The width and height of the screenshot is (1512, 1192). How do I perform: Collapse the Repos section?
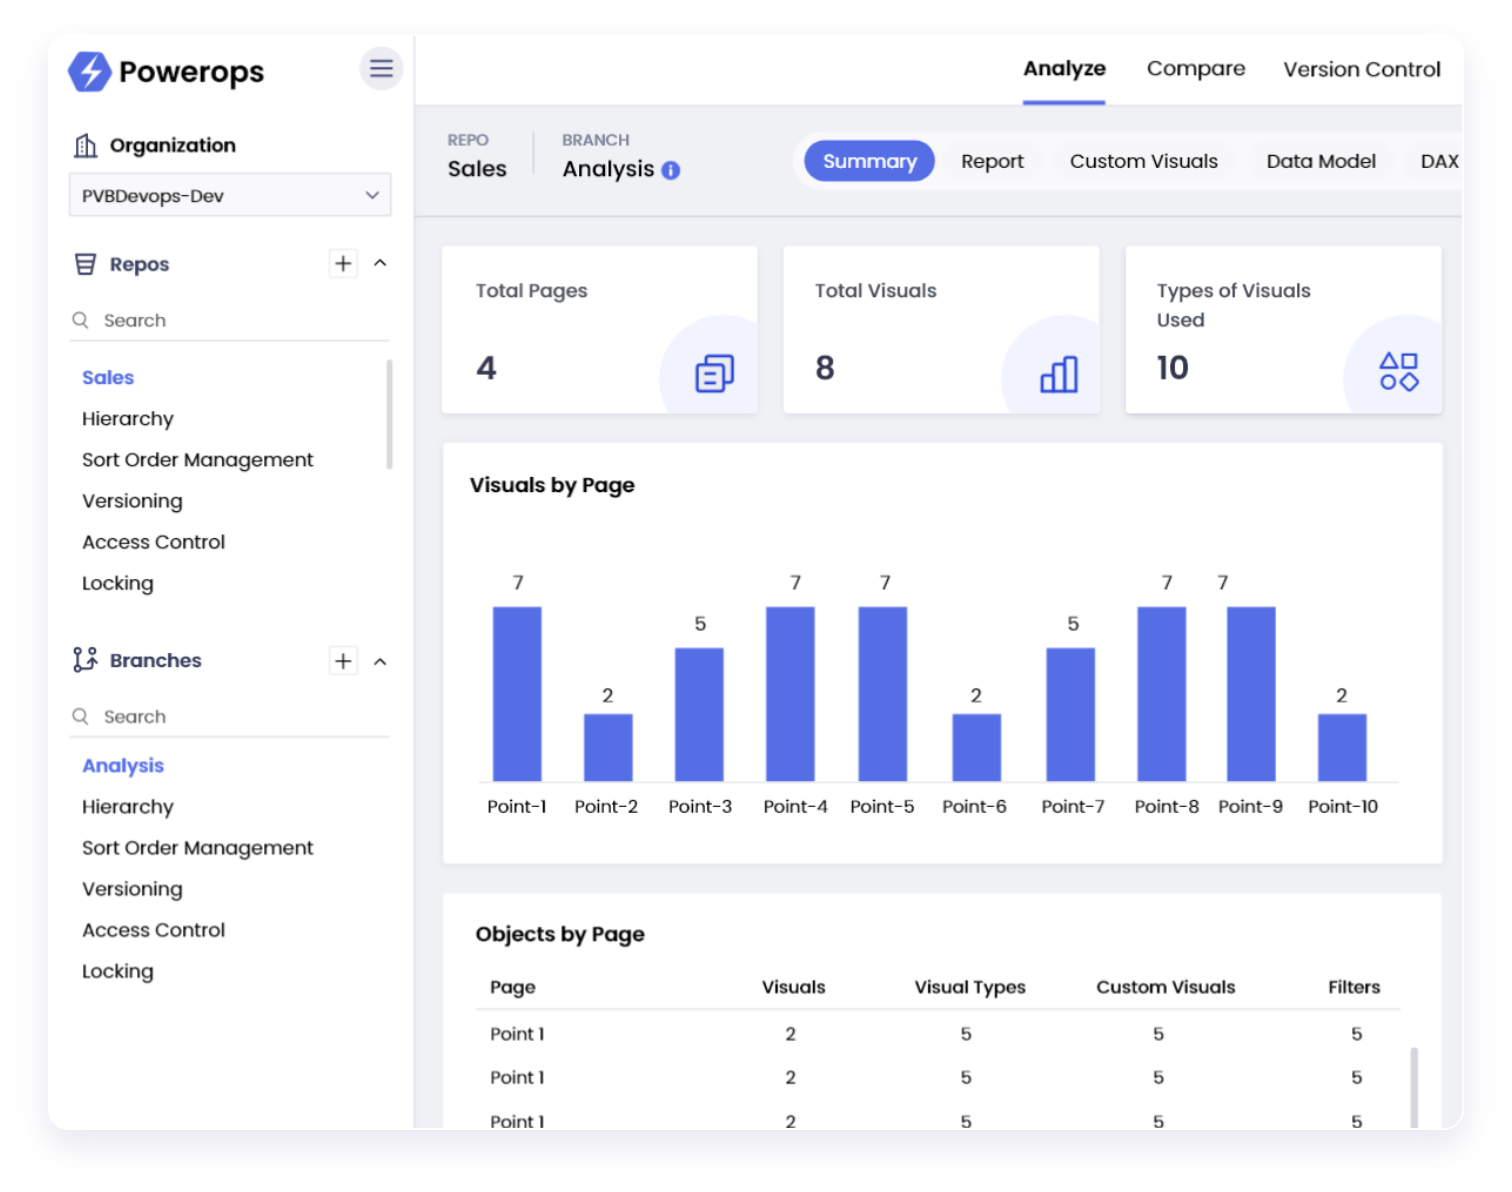coord(380,264)
